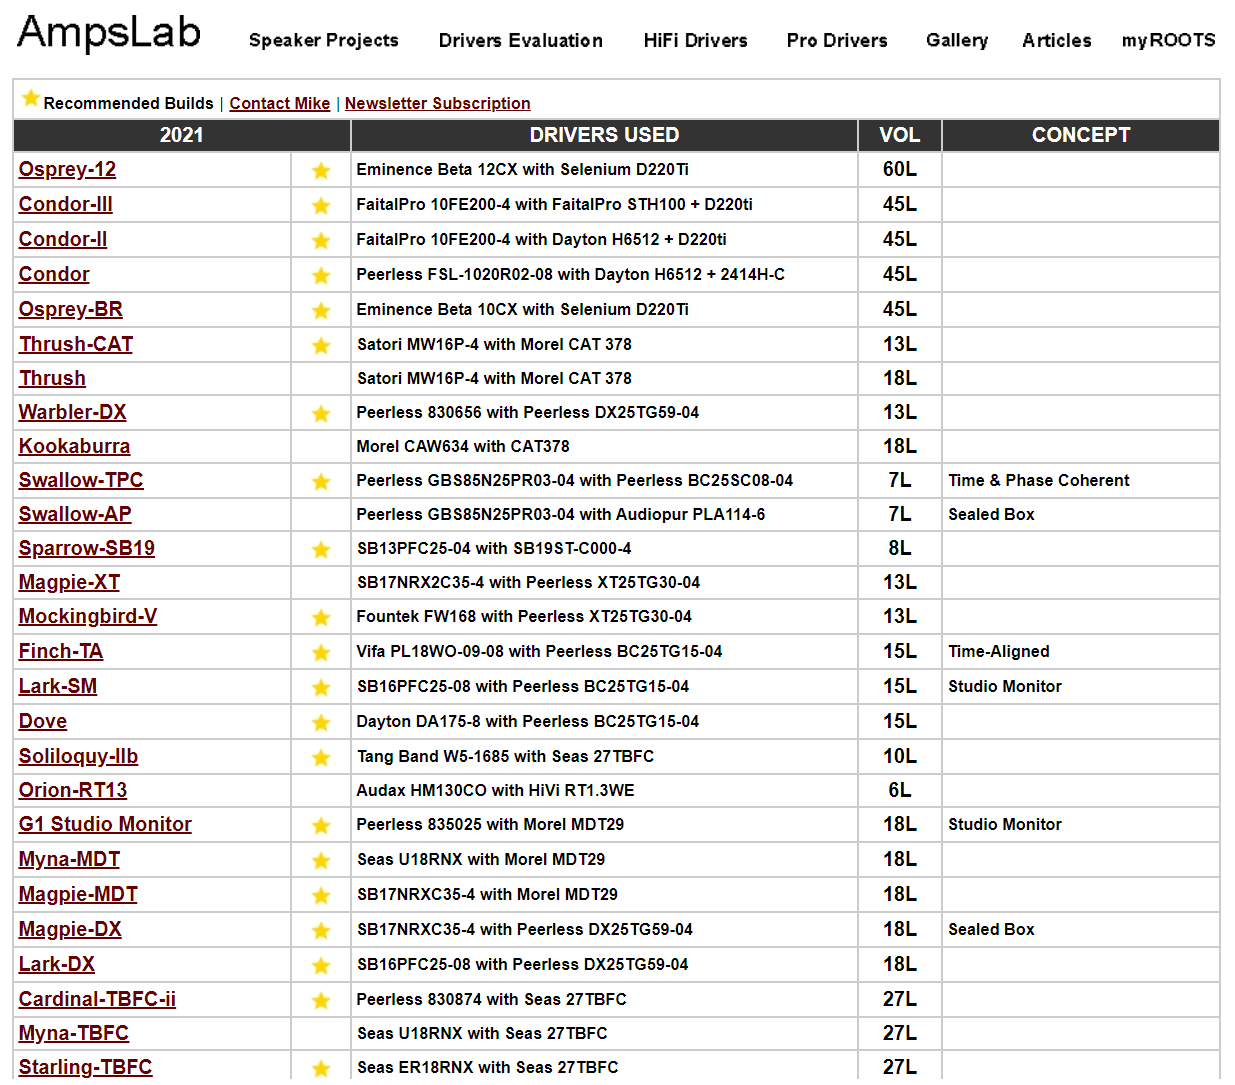Click the star icon in the Magpie-DX row
Screen dimensions: 1235x1085
[x=321, y=931]
